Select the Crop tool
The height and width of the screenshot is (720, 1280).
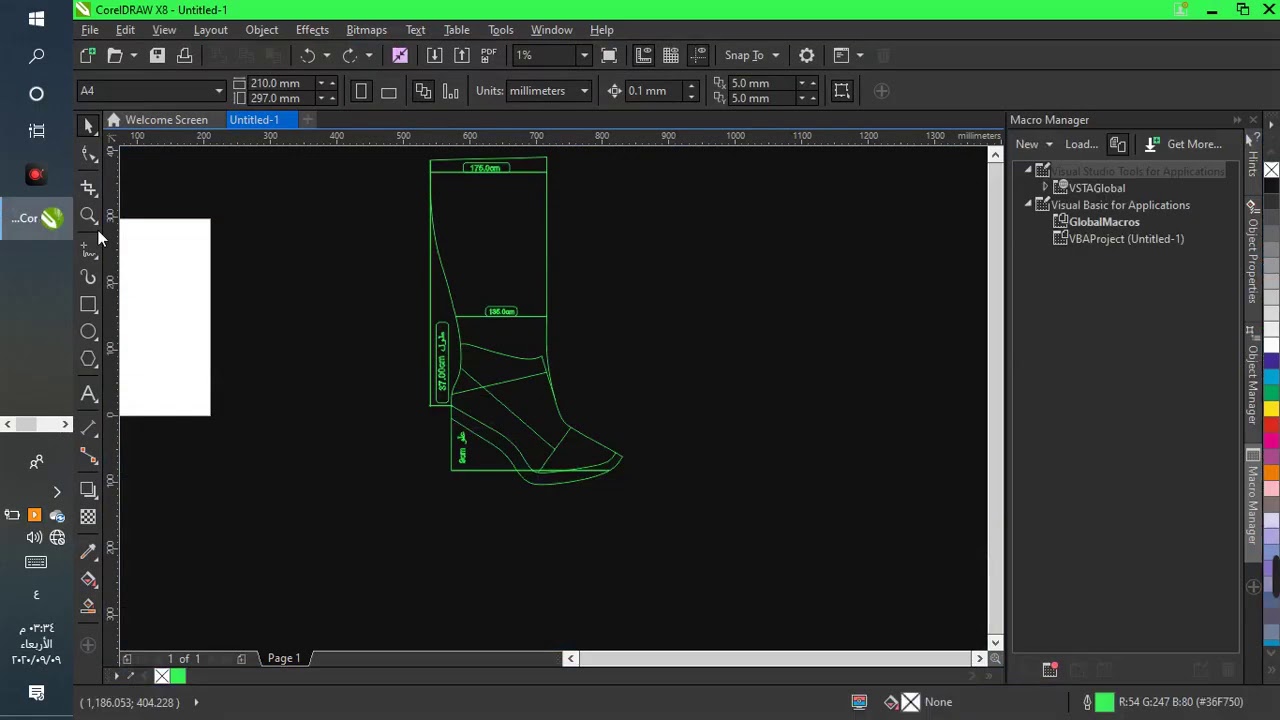pyautogui.click(x=89, y=187)
